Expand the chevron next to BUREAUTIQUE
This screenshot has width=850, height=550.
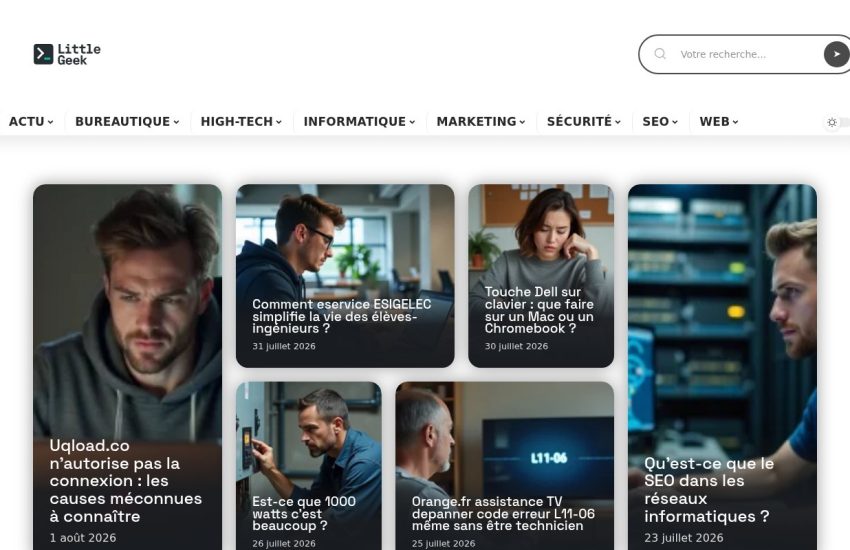176,122
